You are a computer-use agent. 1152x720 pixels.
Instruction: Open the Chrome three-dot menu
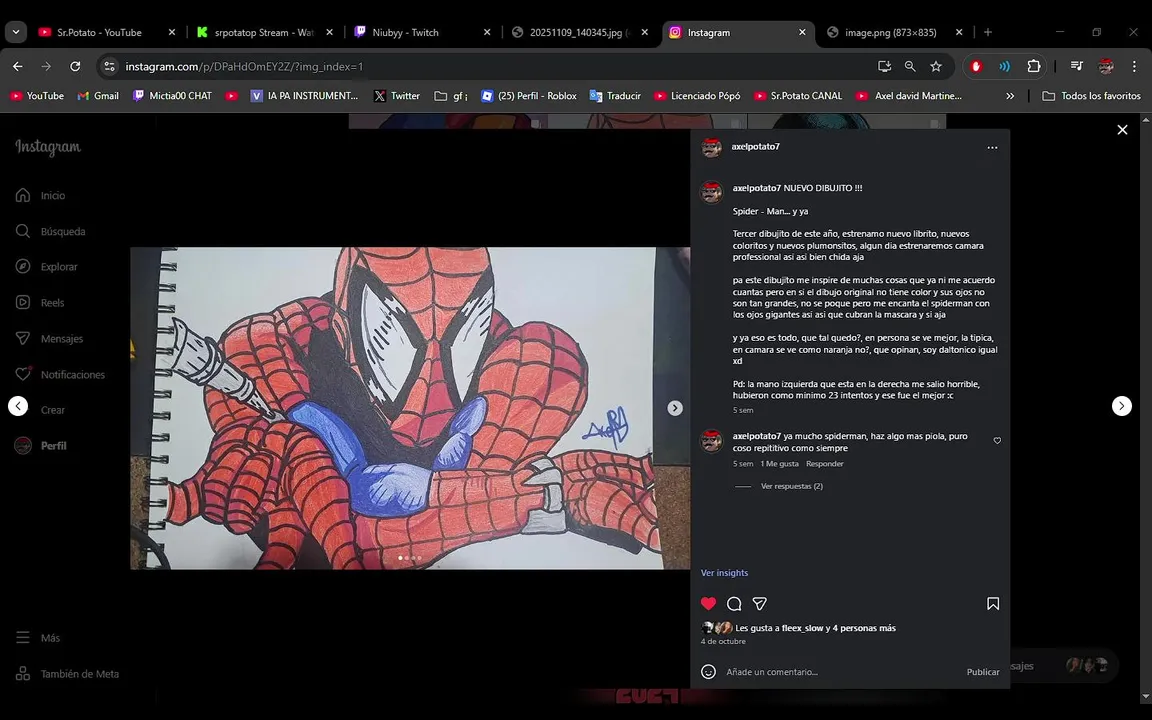[1134, 66]
